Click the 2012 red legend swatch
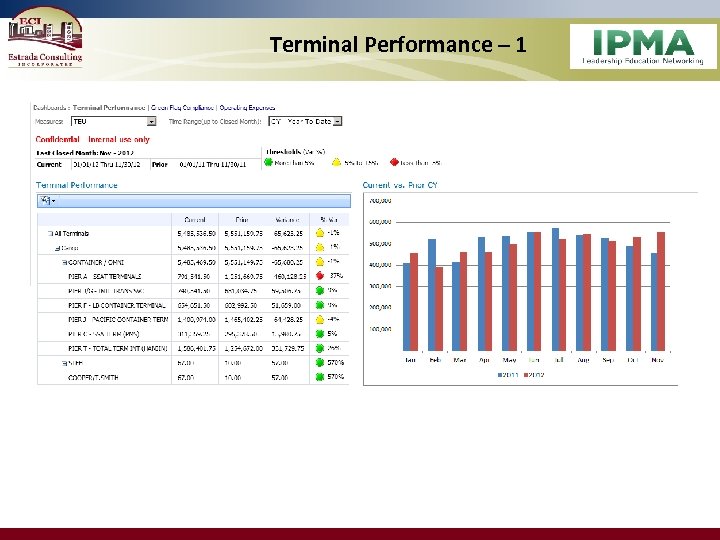Viewport: 720px width, 540px height. tap(526, 375)
